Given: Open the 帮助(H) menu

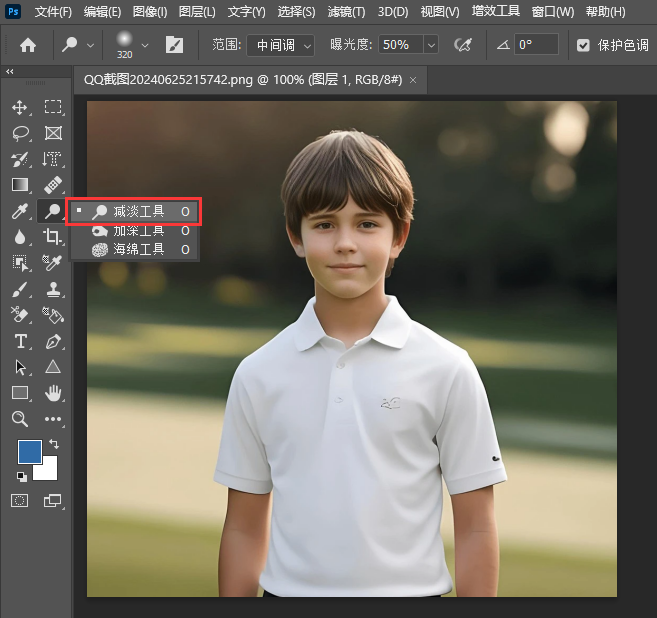Looking at the screenshot, I should click(x=605, y=12).
